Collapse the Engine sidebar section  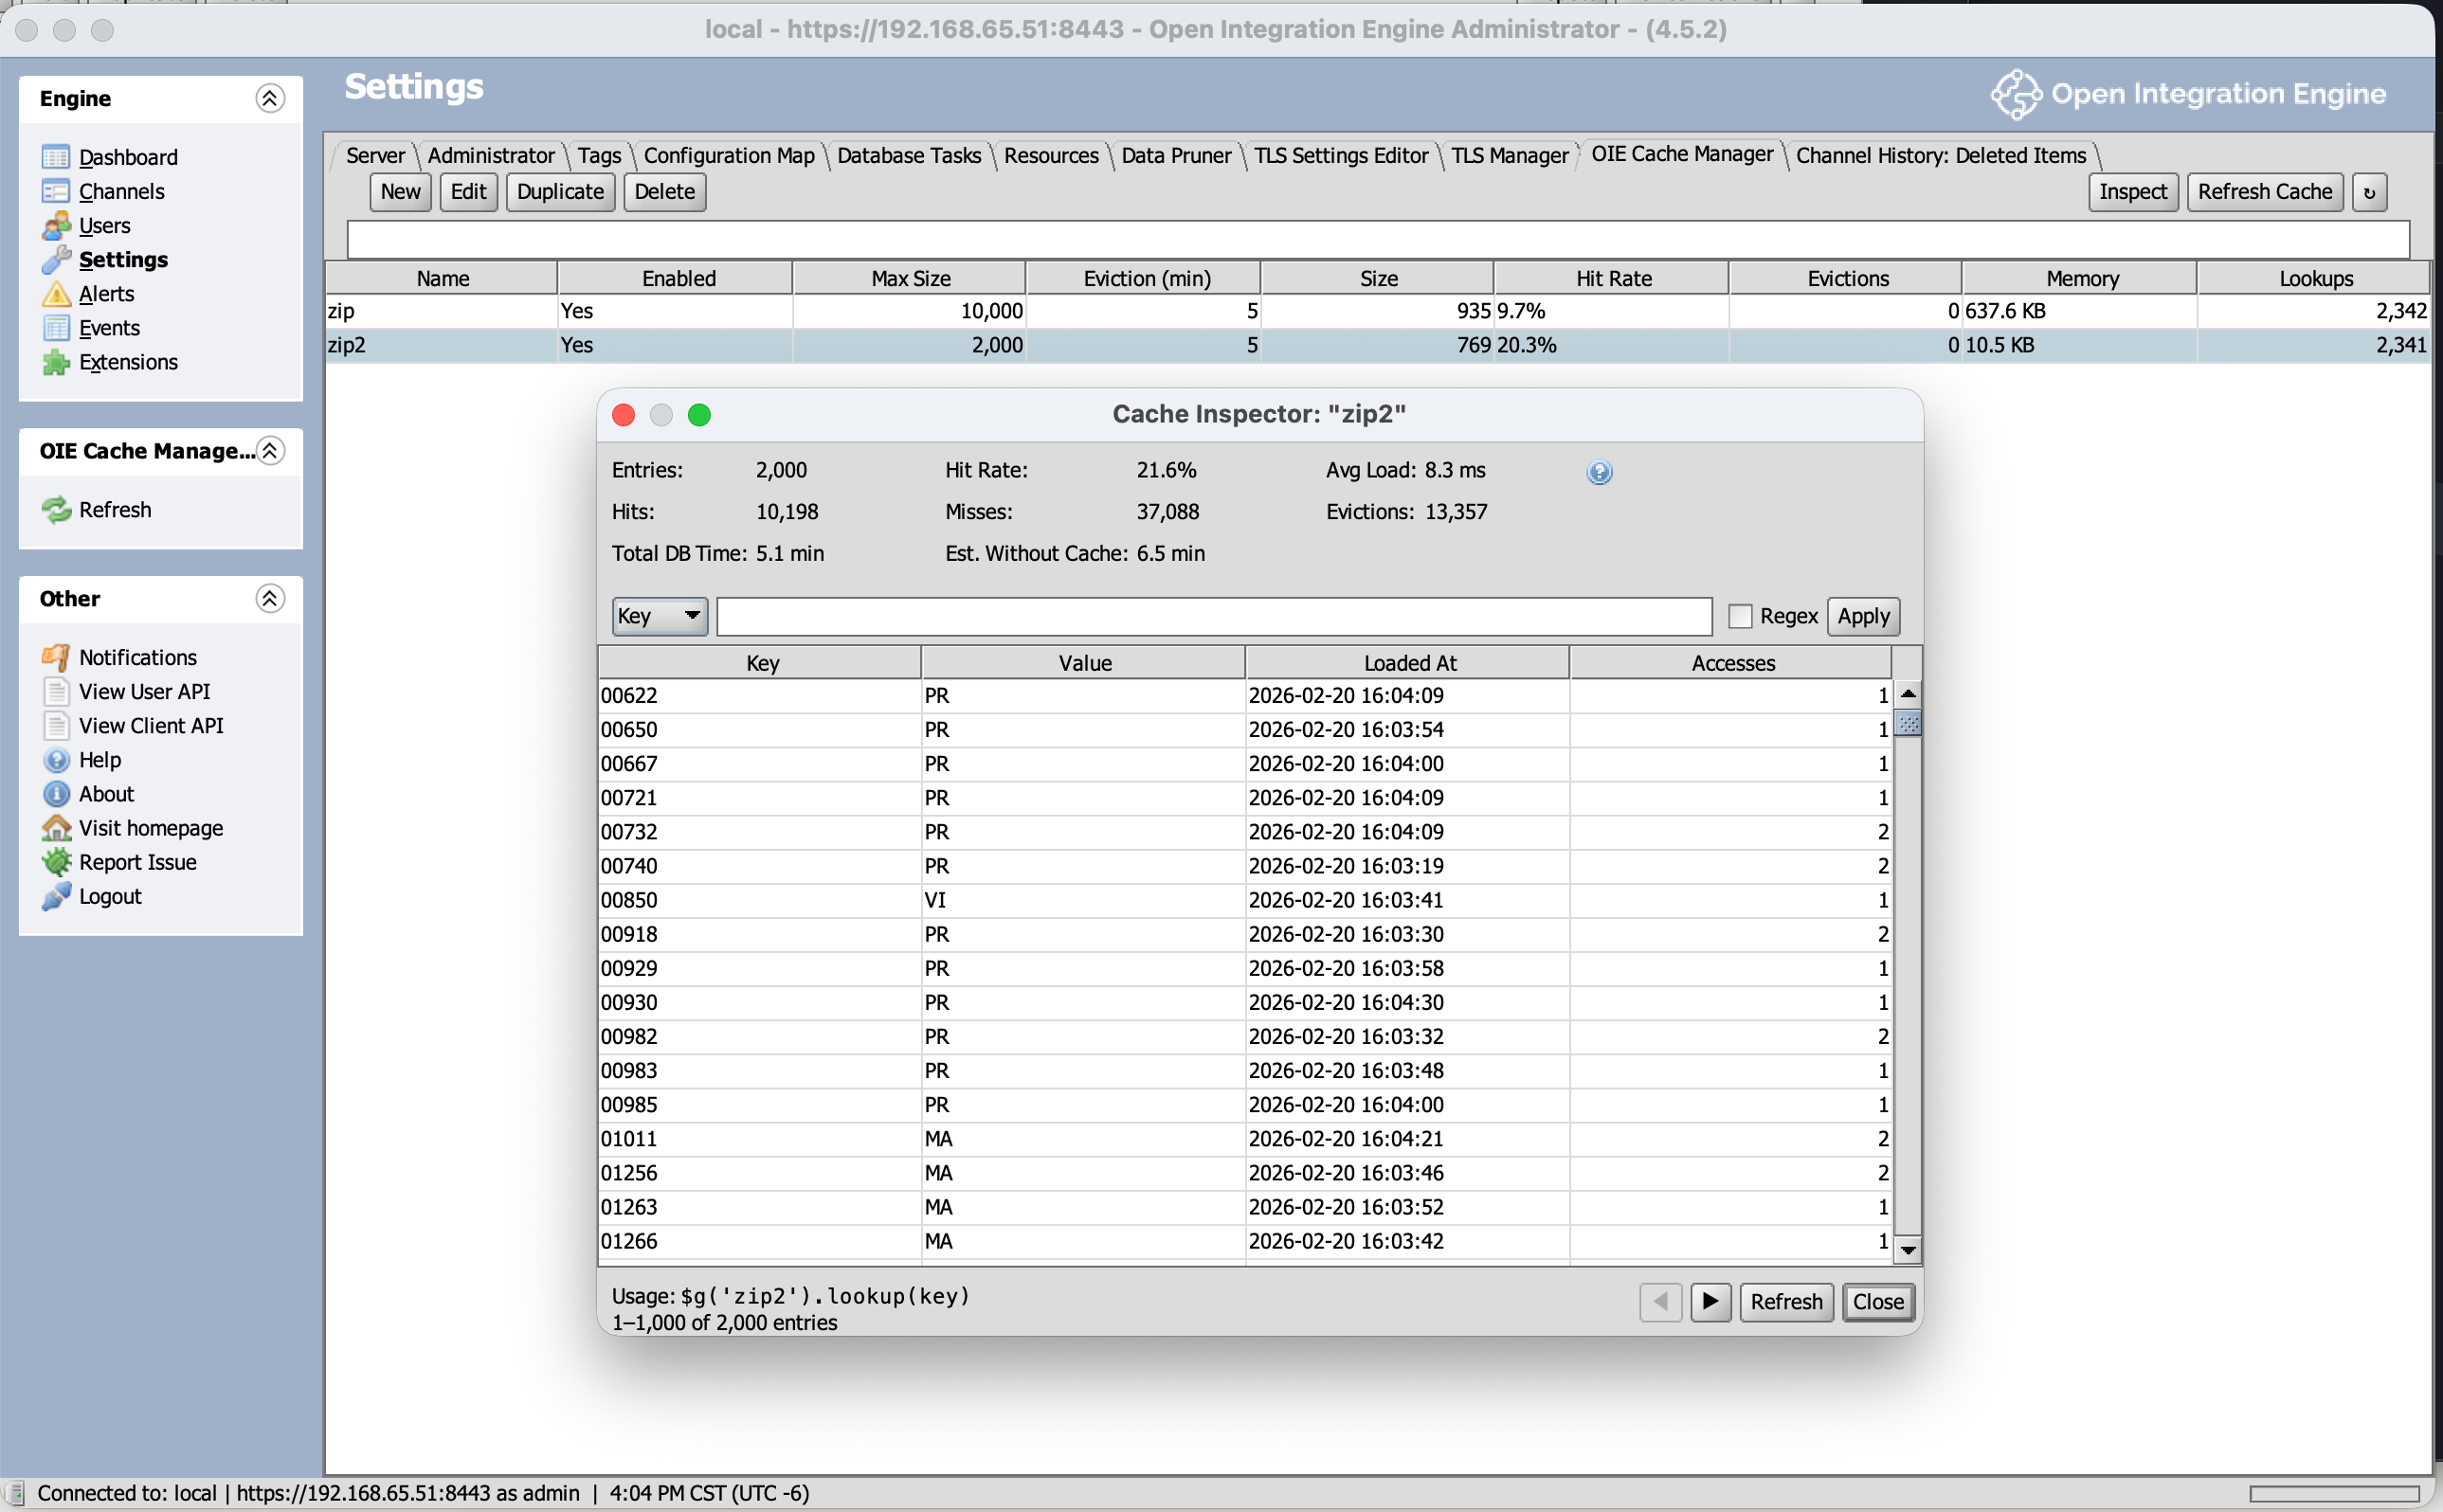(x=268, y=98)
